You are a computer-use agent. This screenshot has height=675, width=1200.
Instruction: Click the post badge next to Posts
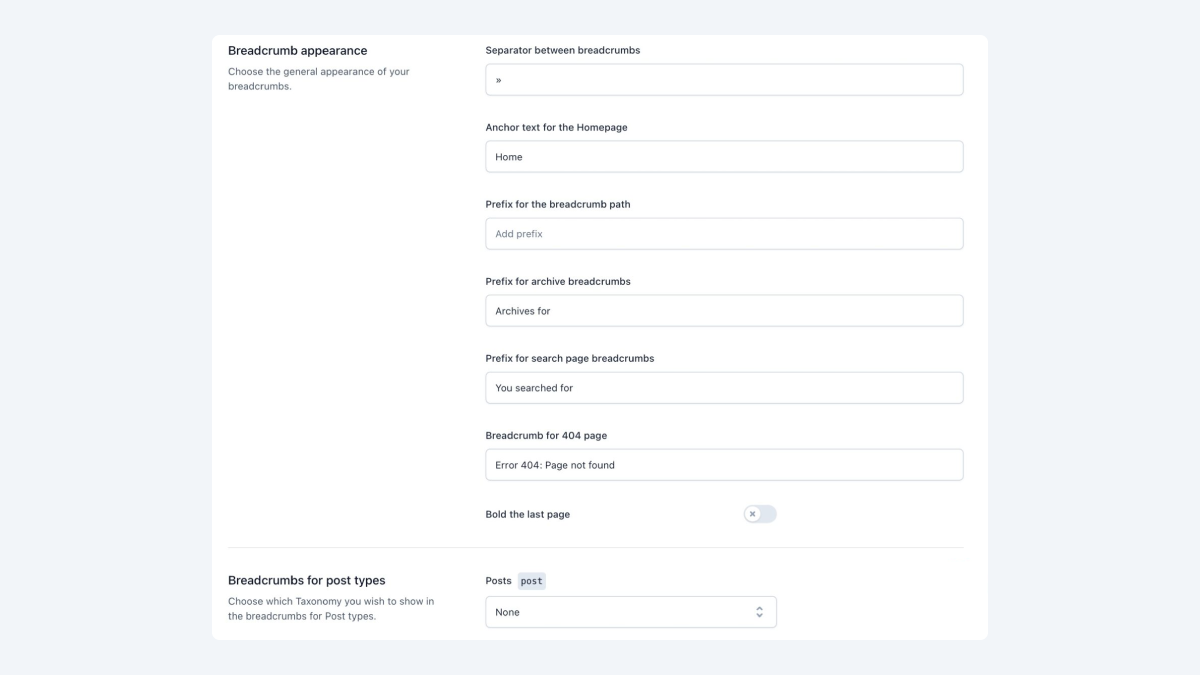click(531, 580)
